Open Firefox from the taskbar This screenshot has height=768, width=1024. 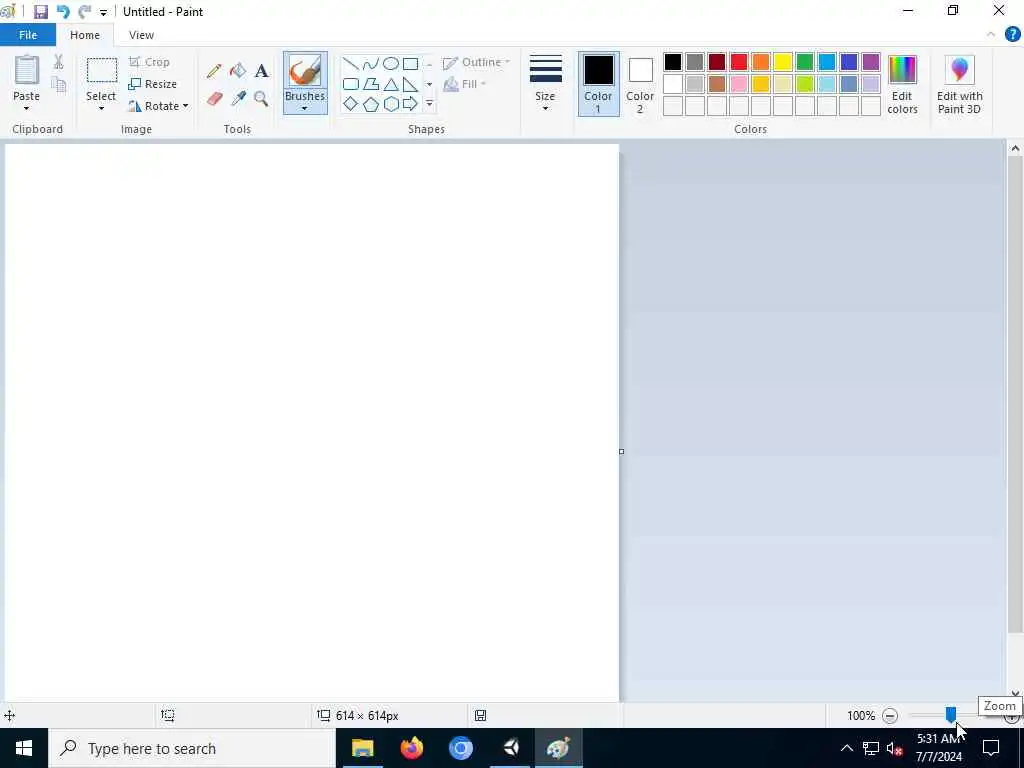pyautogui.click(x=411, y=748)
